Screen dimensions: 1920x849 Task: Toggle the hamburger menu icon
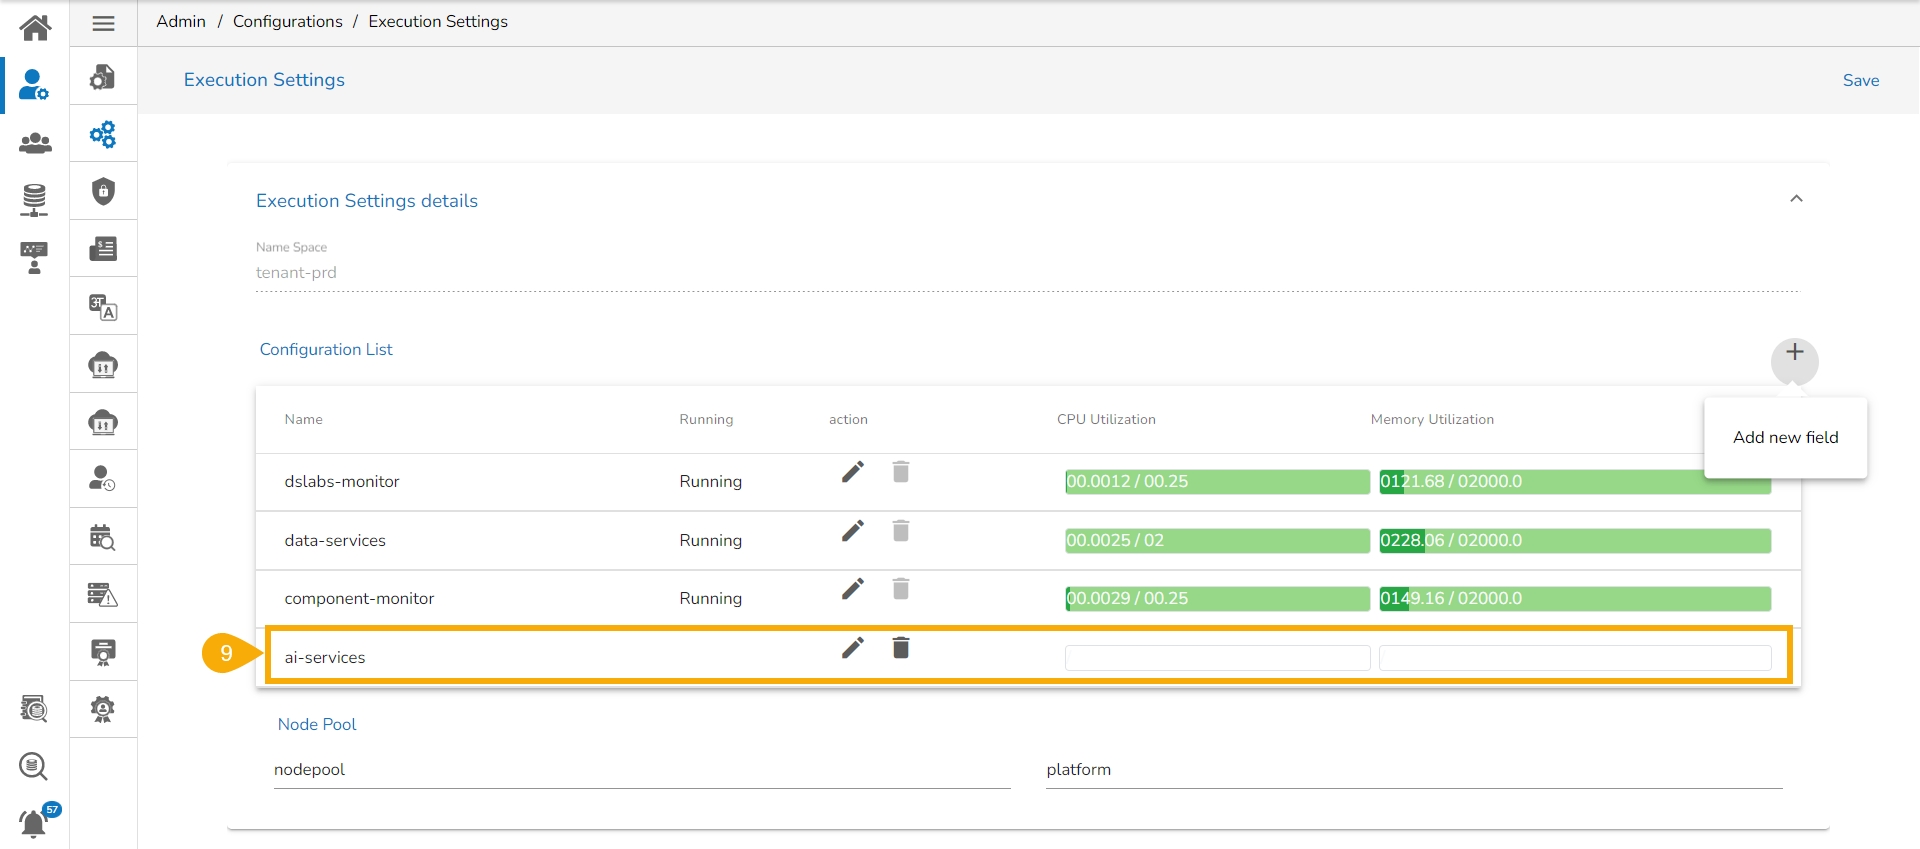click(103, 23)
